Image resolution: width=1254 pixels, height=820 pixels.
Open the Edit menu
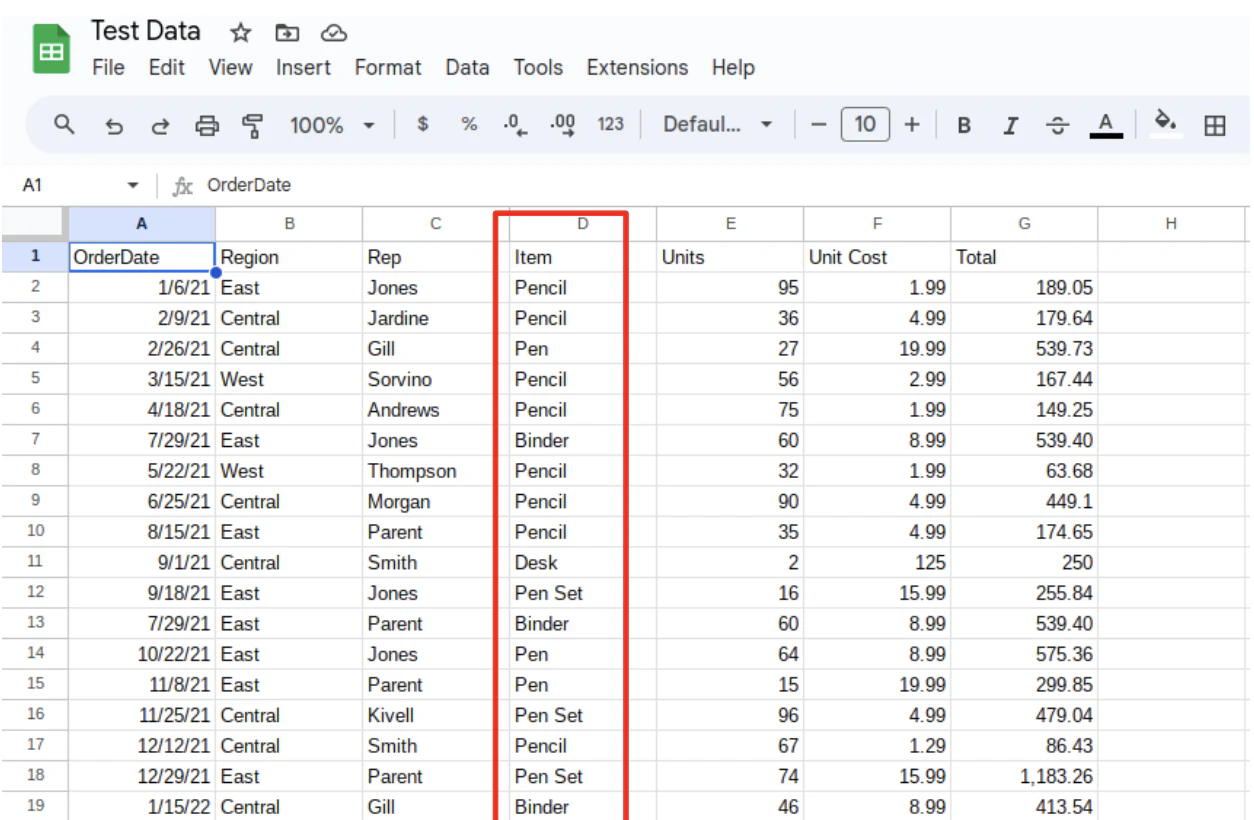coord(167,68)
